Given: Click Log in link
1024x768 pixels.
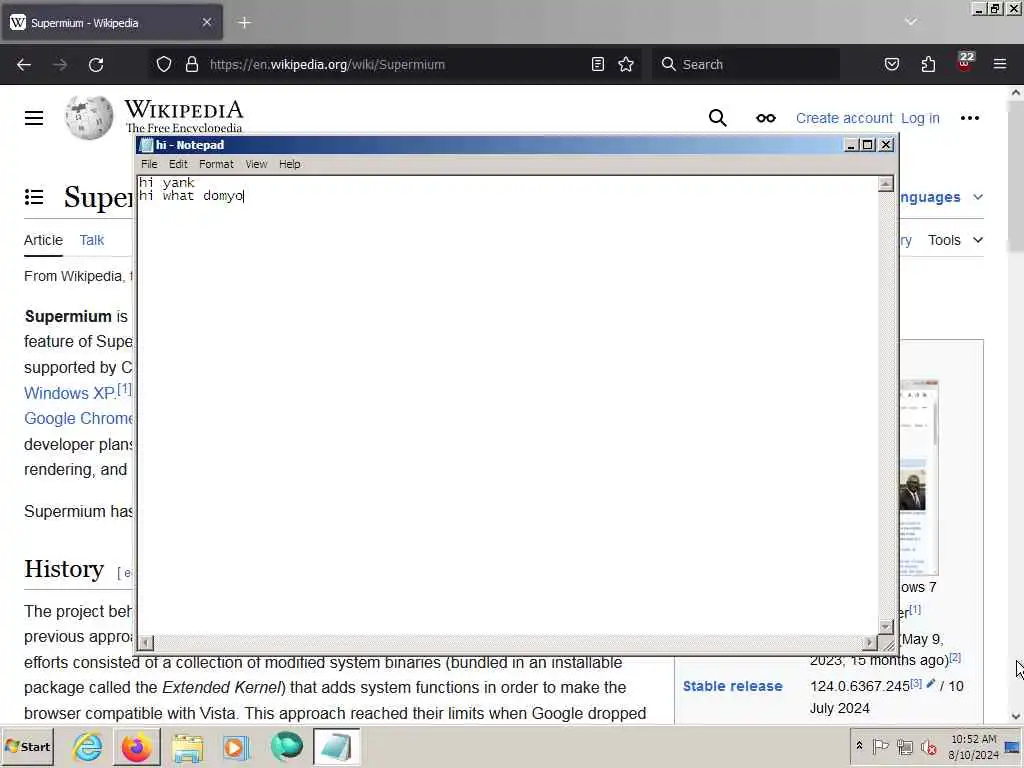Looking at the screenshot, I should coord(920,118).
